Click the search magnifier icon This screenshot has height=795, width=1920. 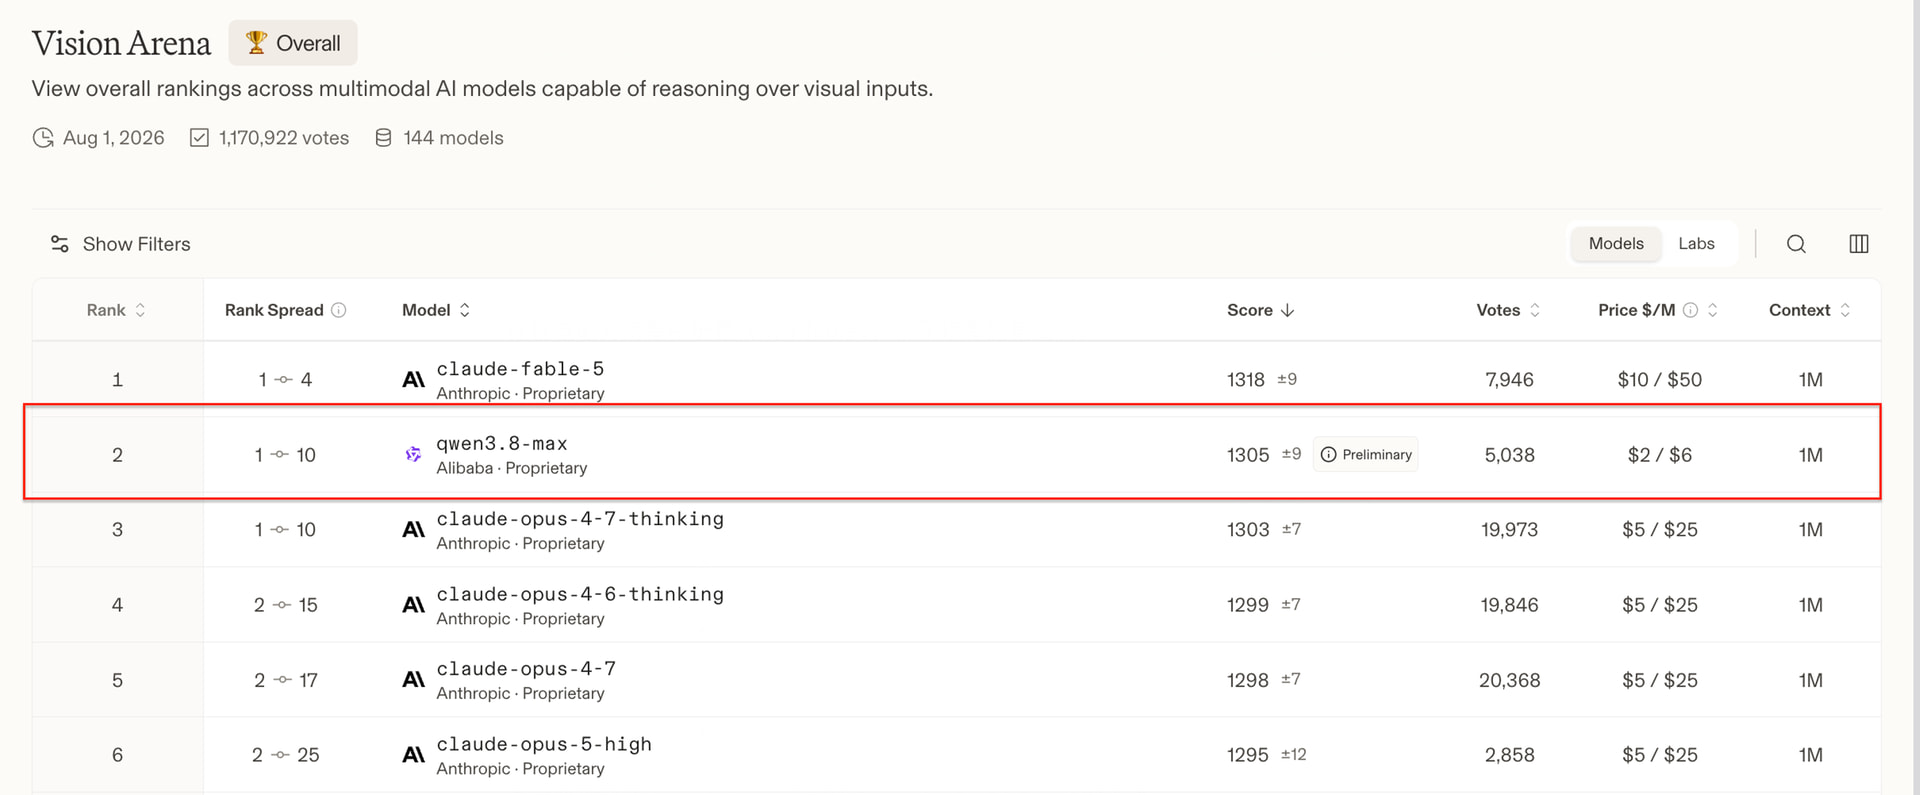[1796, 244]
